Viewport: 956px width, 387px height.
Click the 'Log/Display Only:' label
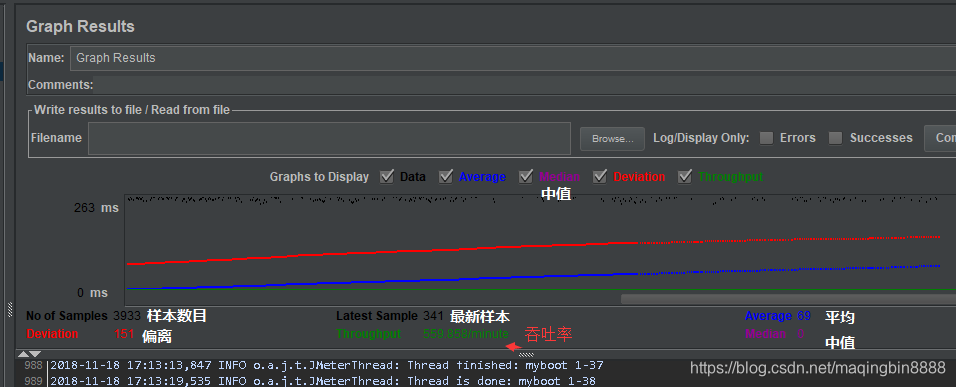pyautogui.click(x=701, y=138)
